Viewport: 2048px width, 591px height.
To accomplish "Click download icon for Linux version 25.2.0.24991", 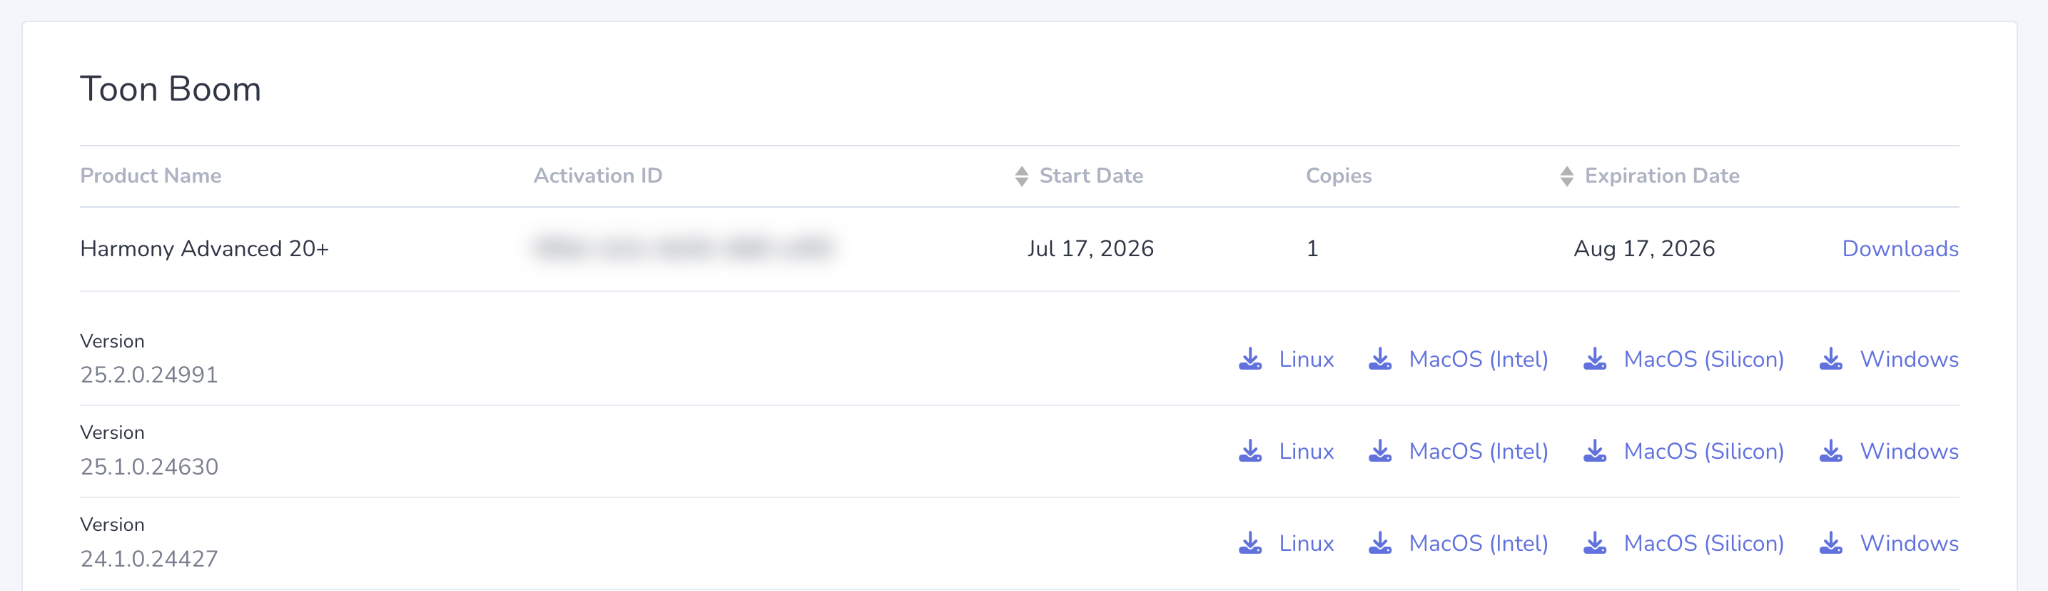I will pos(1250,359).
